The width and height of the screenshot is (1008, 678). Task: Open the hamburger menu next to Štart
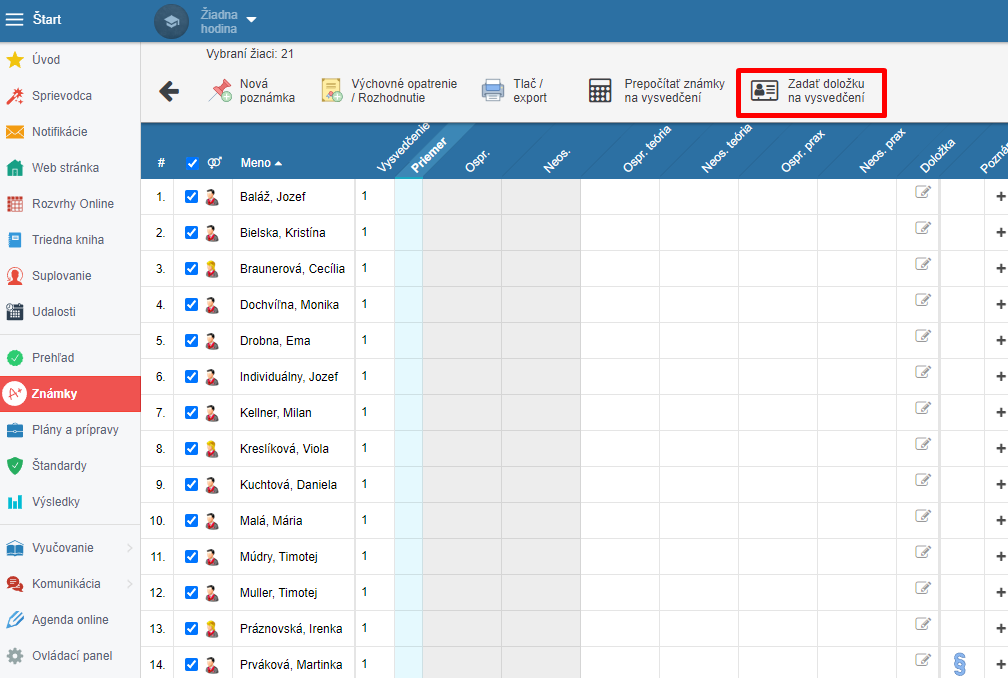[14, 19]
